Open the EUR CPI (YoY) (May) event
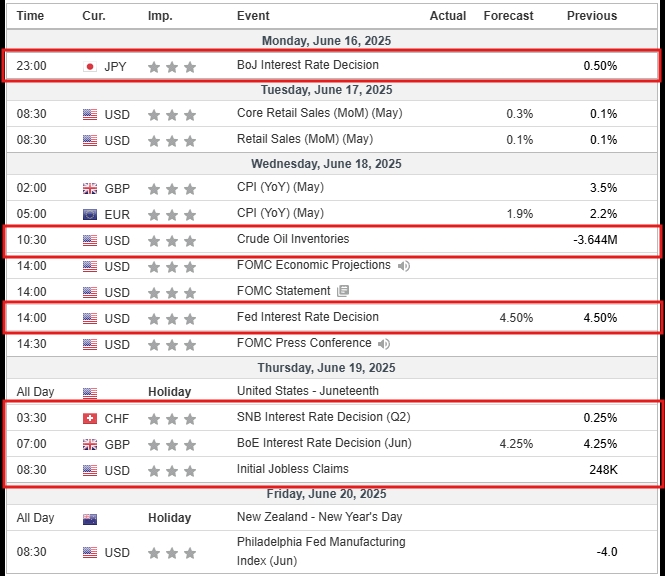 (280, 213)
